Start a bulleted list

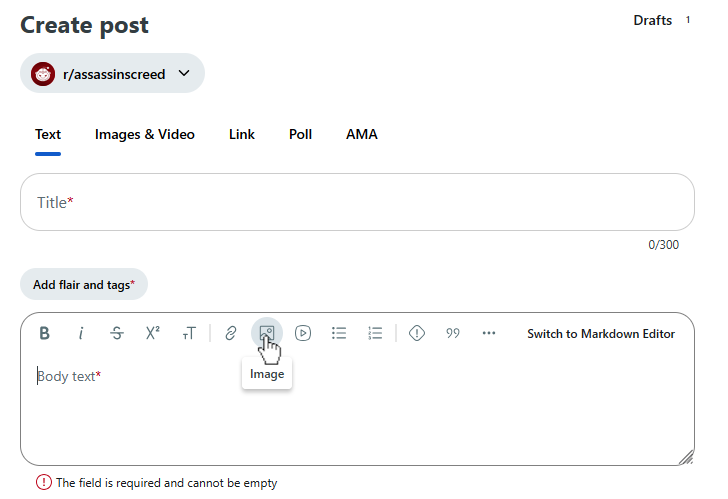tap(339, 334)
